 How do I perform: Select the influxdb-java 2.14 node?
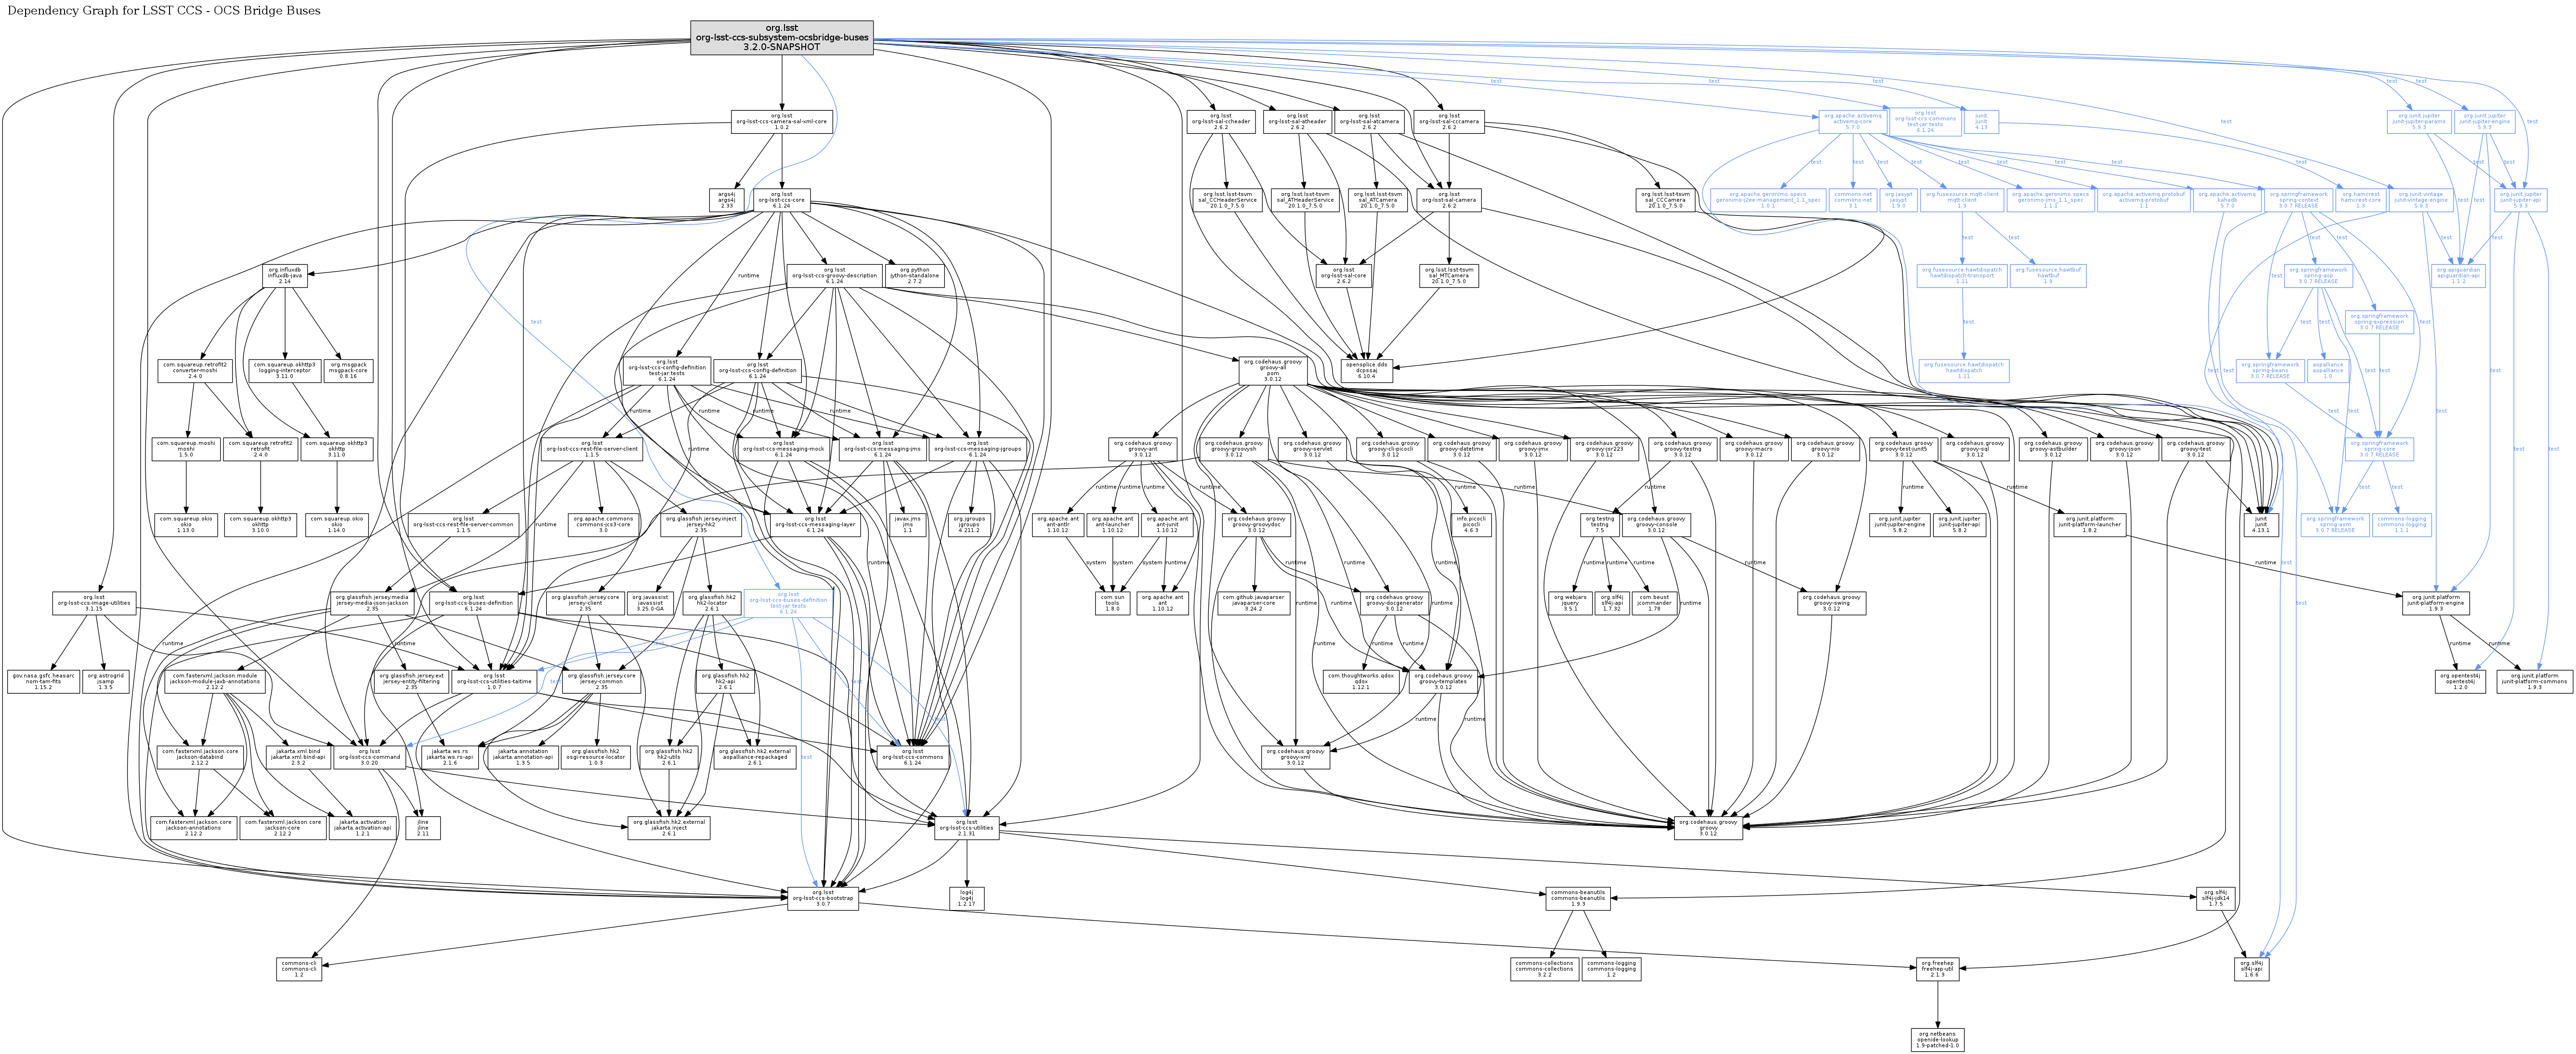point(285,275)
